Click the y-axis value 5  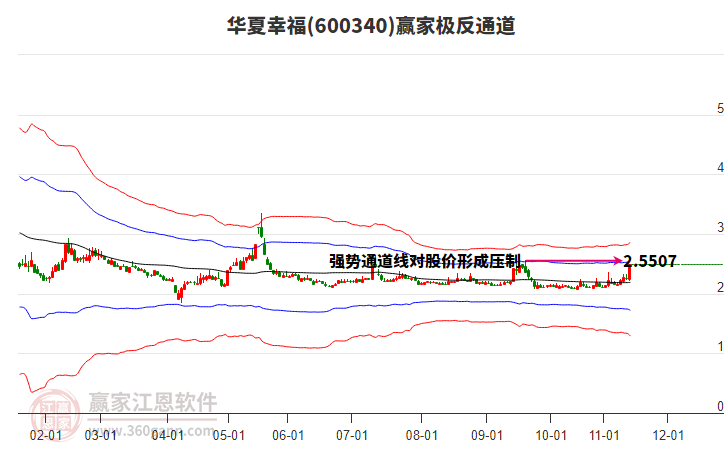click(x=720, y=108)
